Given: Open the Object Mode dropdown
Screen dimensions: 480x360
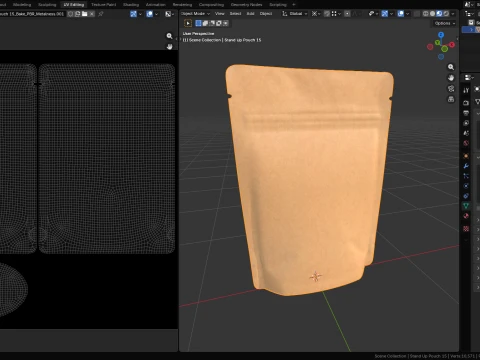Looking at the screenshot, I should tap(195, 14).
